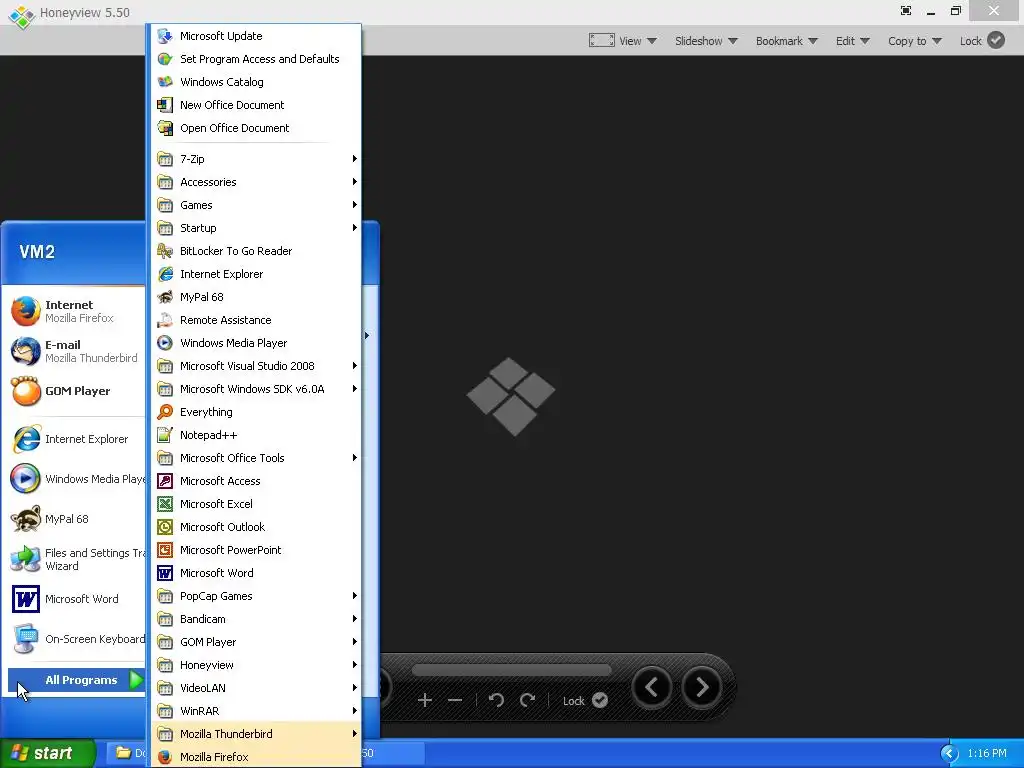Expand Microsoft Windows SDK v6.0A folder

pyautogui.click(x=256, y=389)
